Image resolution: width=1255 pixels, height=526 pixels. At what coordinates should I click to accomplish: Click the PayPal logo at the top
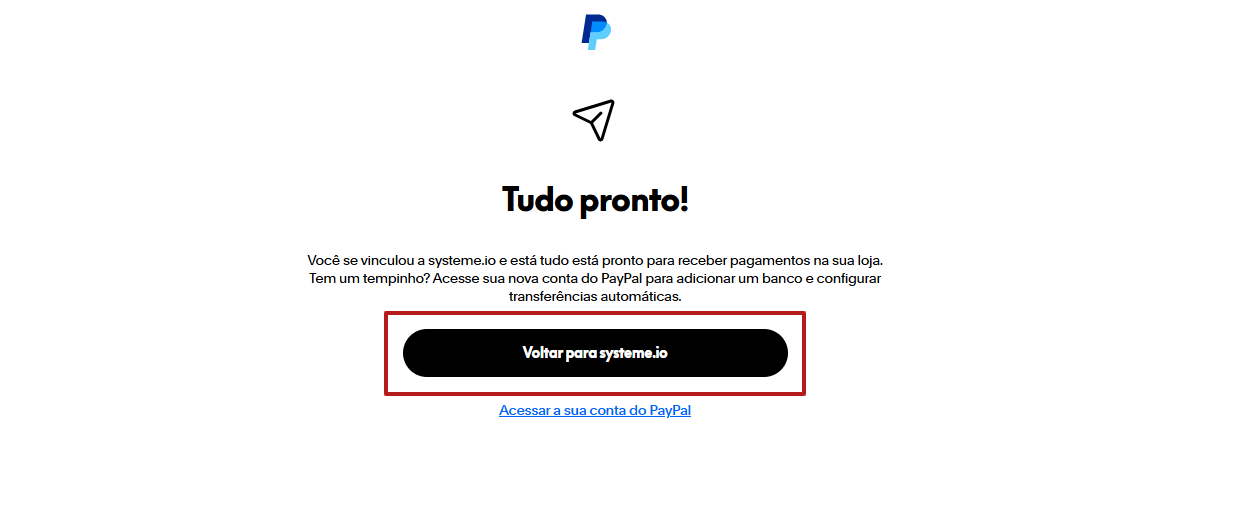597,31
